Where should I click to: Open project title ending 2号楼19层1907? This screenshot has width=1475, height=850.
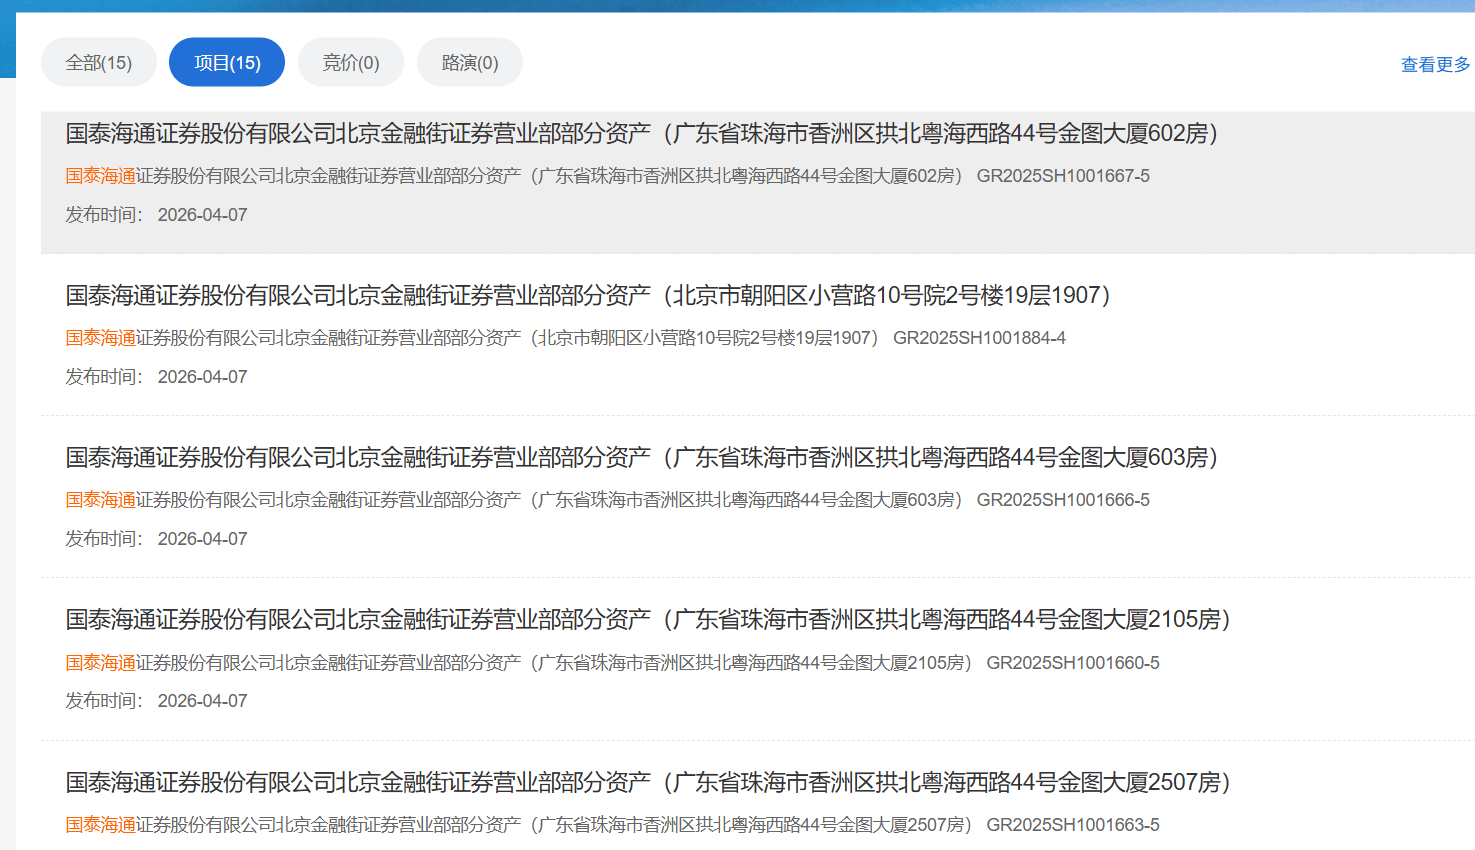(x=589, y=295)
